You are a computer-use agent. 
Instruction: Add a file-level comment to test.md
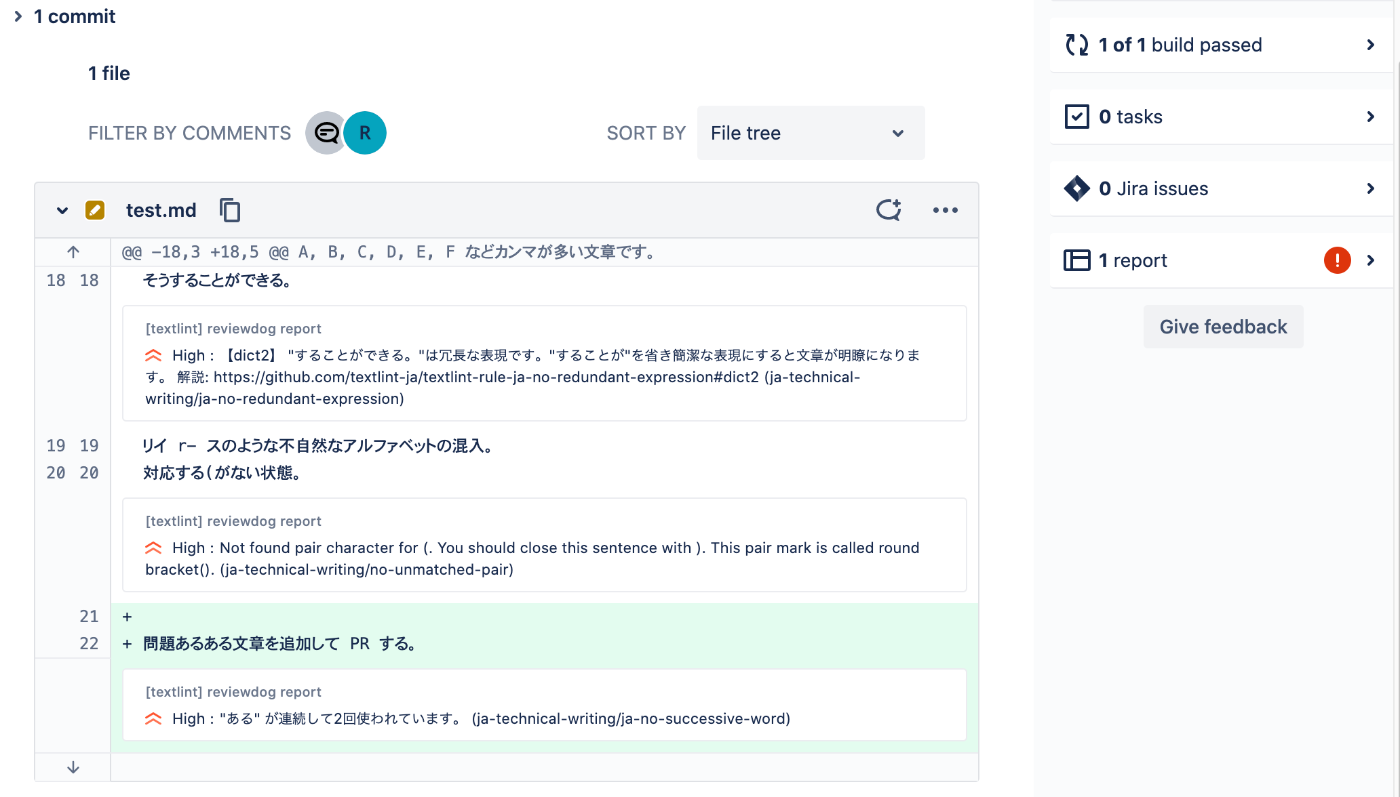click(888, 210)
